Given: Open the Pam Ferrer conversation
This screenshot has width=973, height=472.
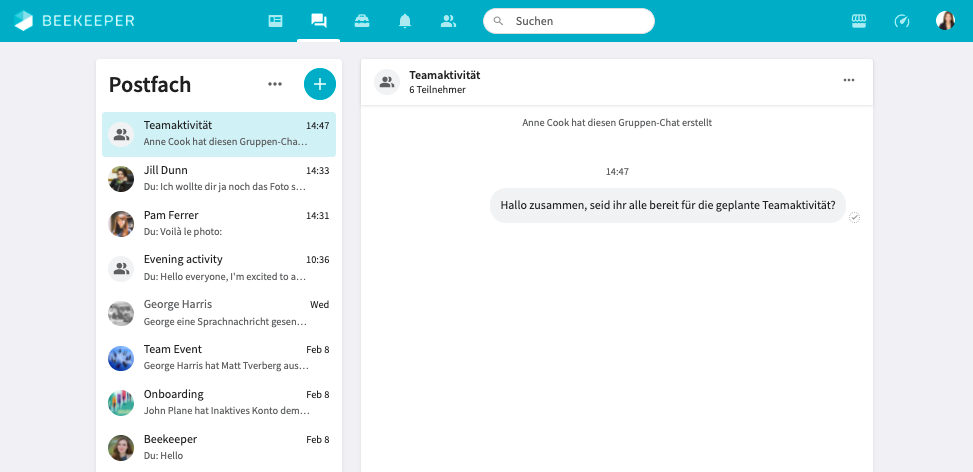Looking at the screenshot, I should tap(219, 224).
